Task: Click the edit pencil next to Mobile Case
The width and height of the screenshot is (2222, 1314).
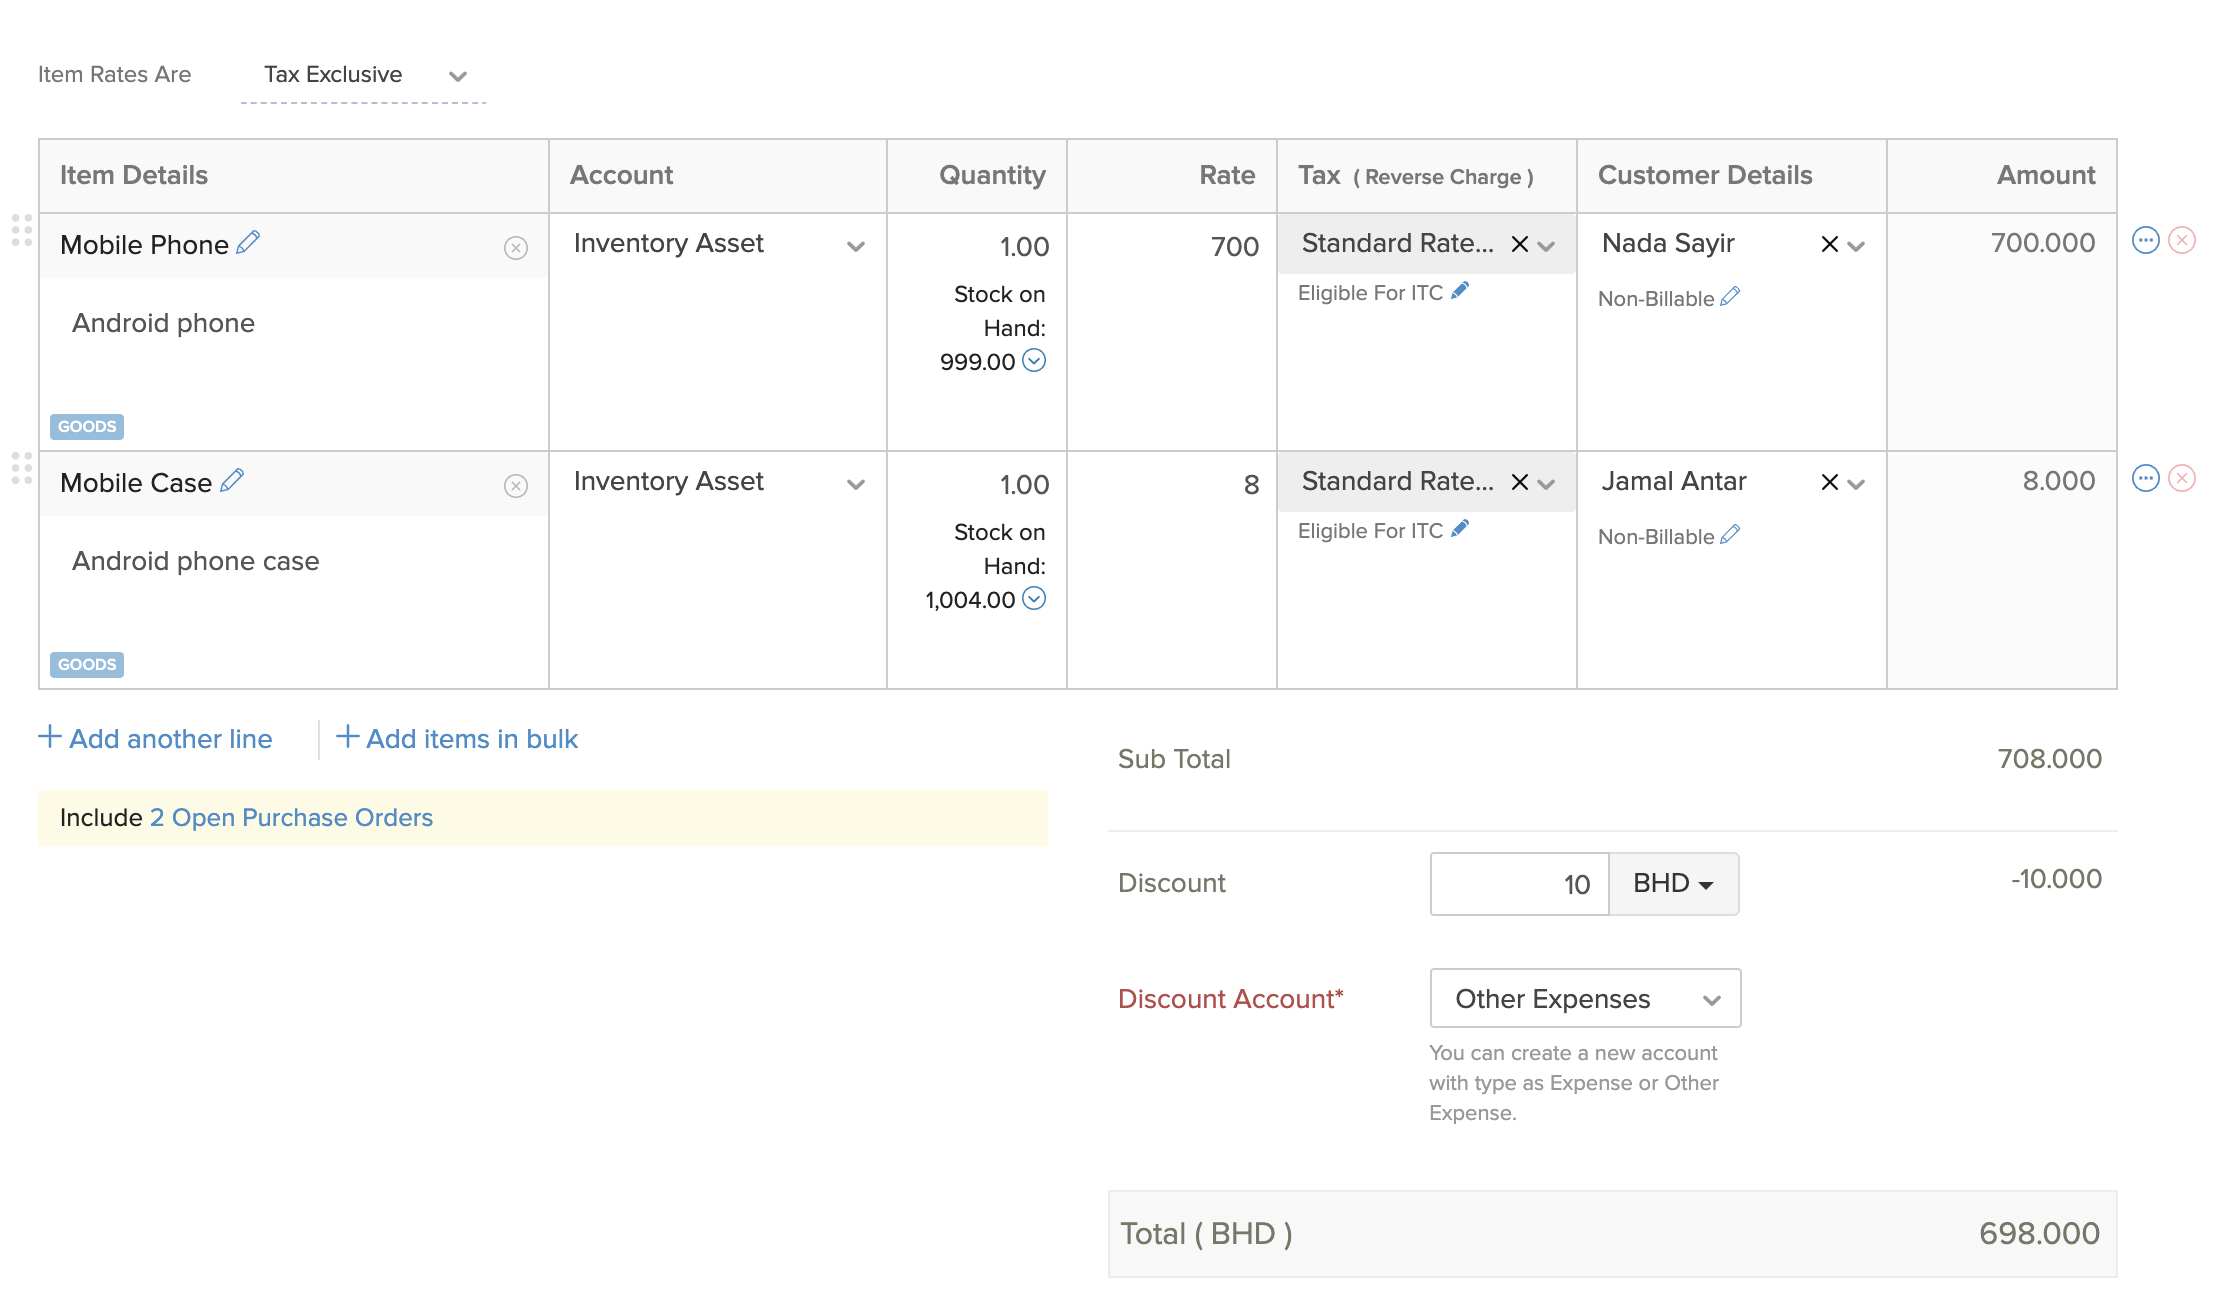Action: [232, 480]
